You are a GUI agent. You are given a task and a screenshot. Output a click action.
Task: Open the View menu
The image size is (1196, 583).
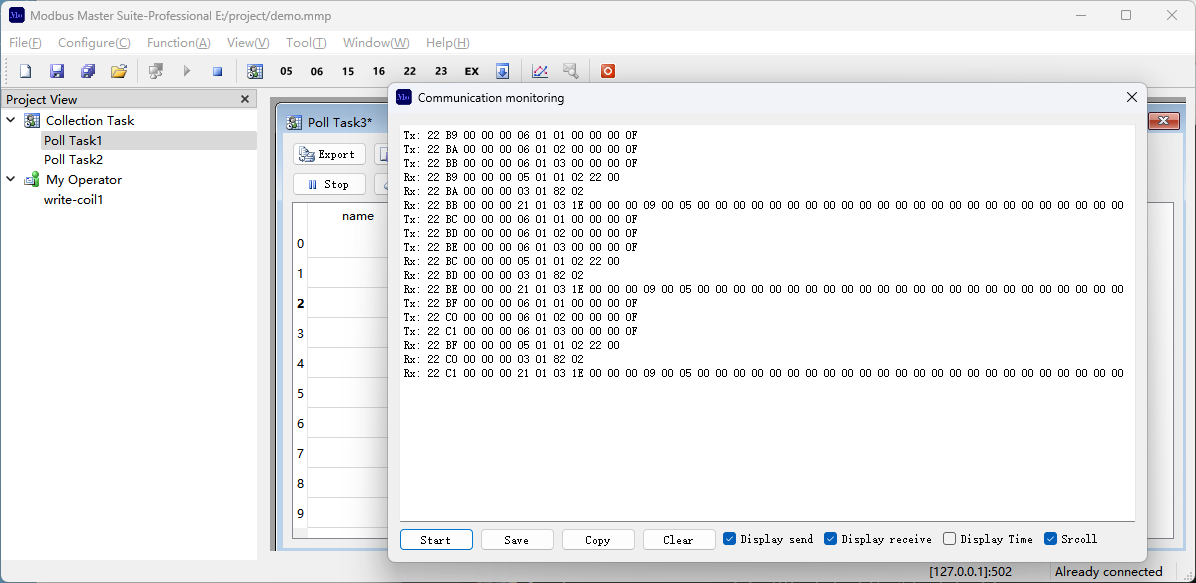click(x=248, y=43)
